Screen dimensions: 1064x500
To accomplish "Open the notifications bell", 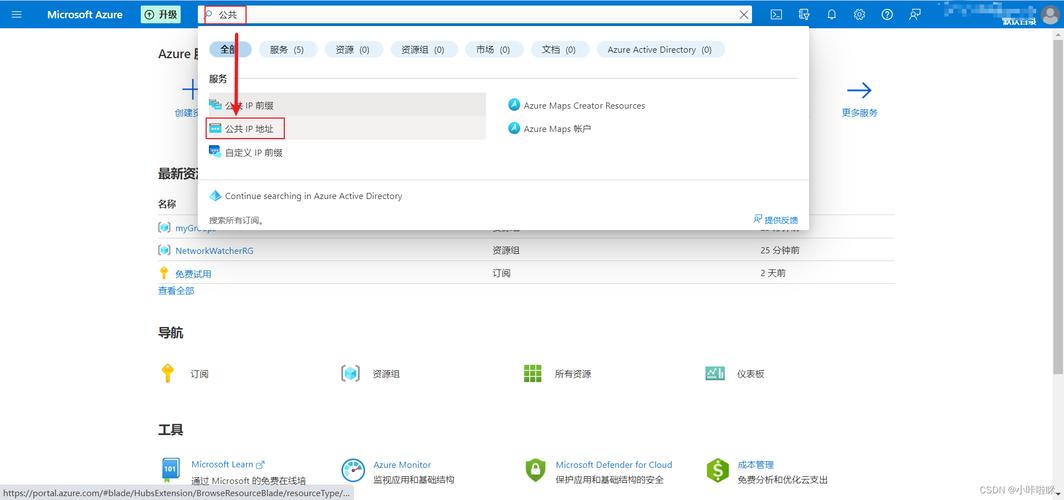I will click(832, 14).
